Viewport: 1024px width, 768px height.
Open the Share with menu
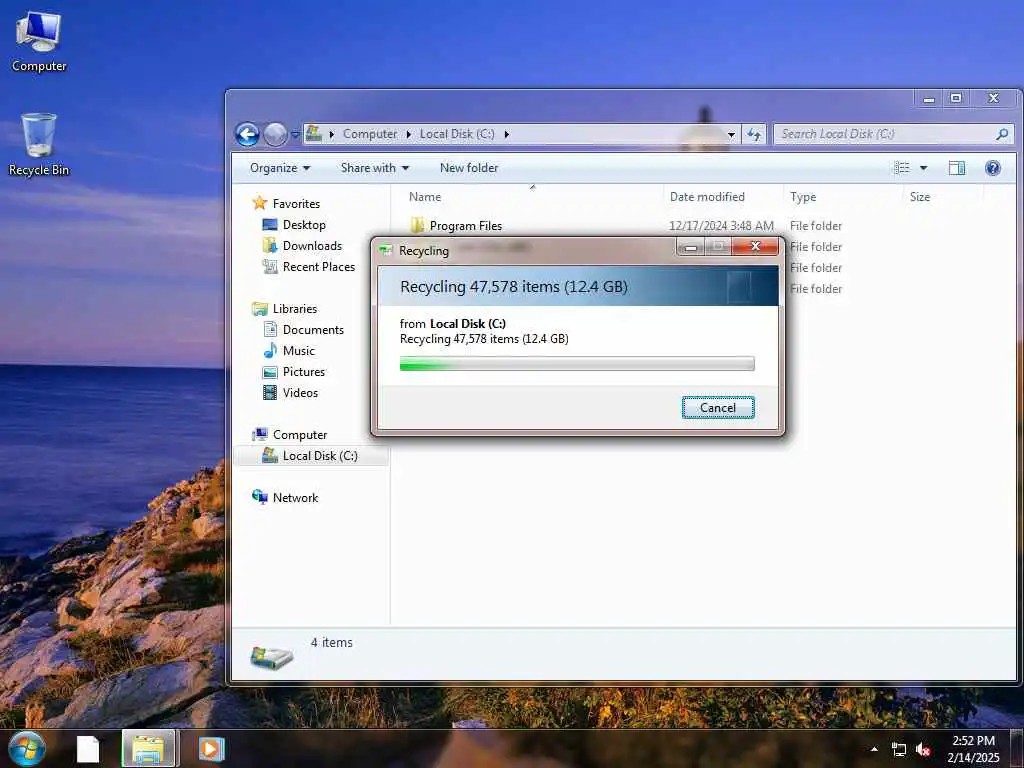click(375, 168)
